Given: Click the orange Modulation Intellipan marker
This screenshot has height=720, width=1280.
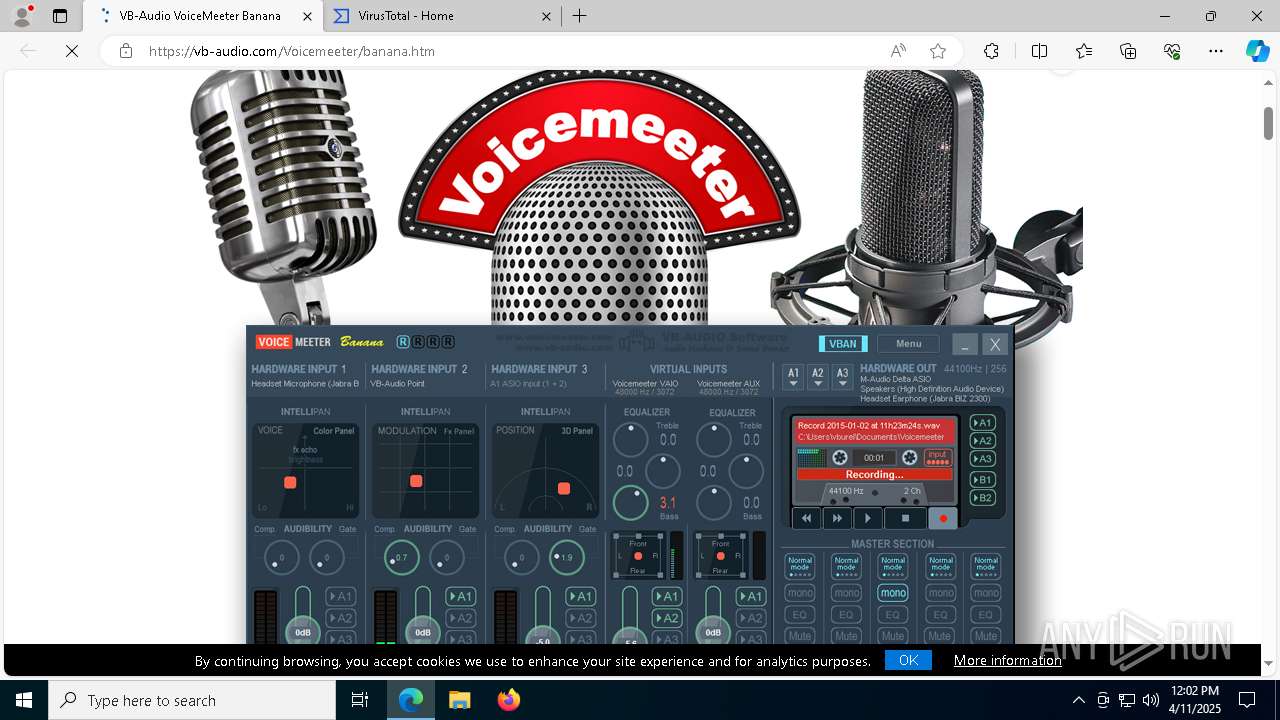Looking at the screenshot, I should tap(416, 481).
